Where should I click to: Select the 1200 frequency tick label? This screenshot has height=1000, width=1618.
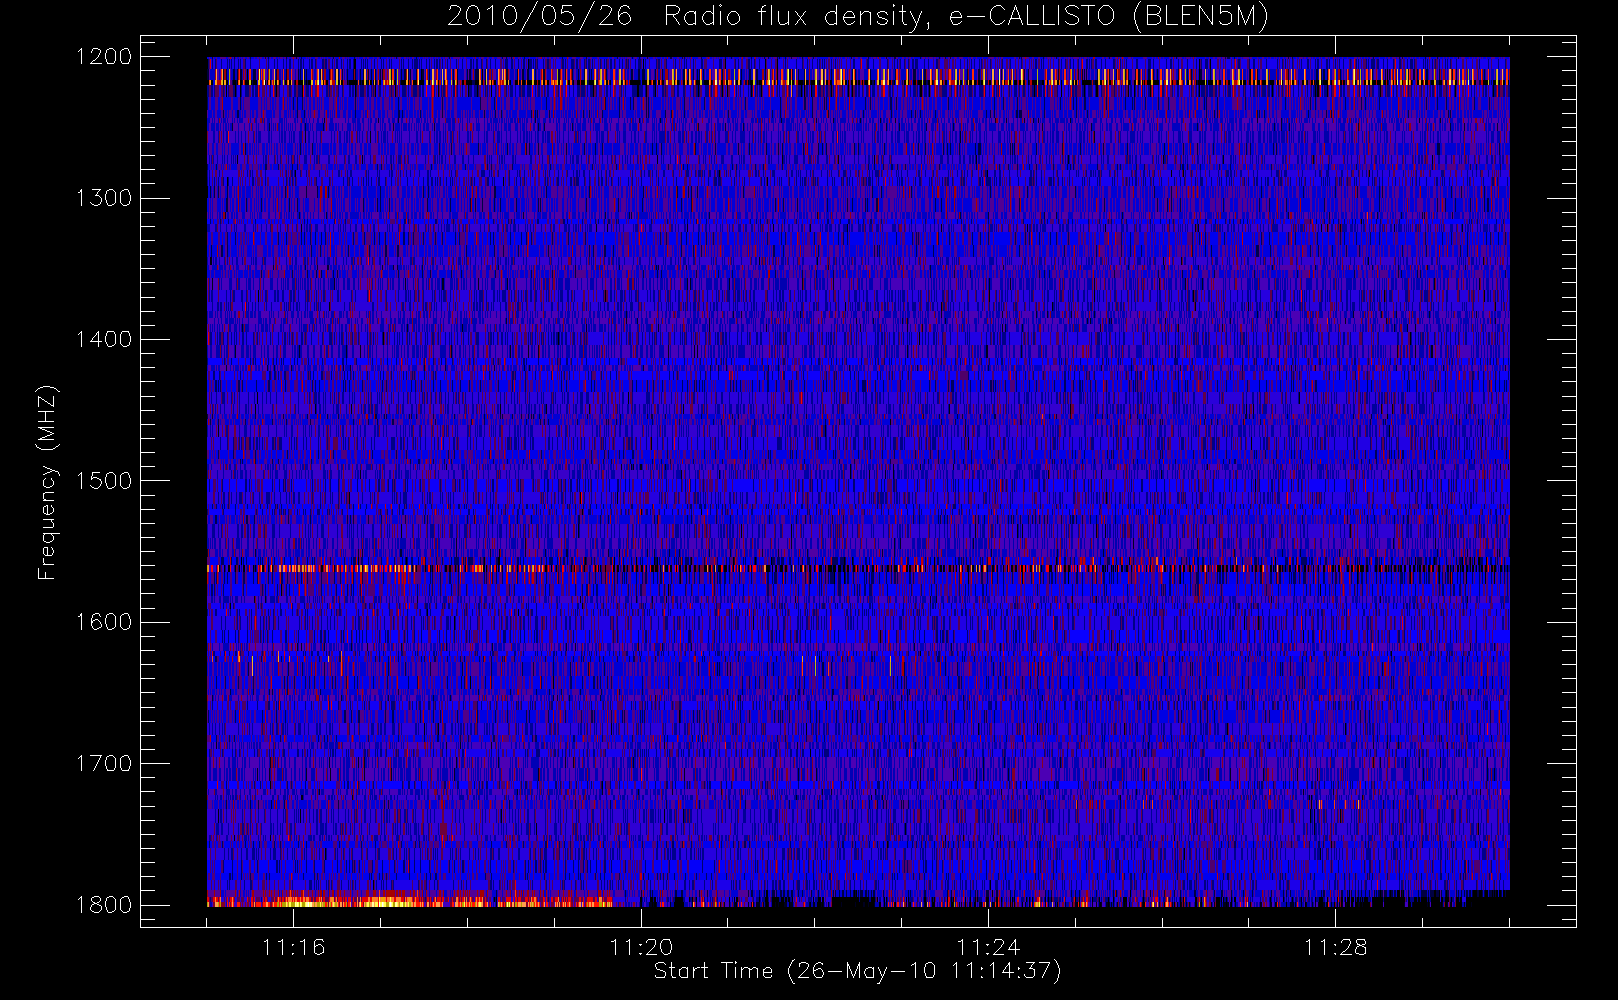click(x=104, y=57)
